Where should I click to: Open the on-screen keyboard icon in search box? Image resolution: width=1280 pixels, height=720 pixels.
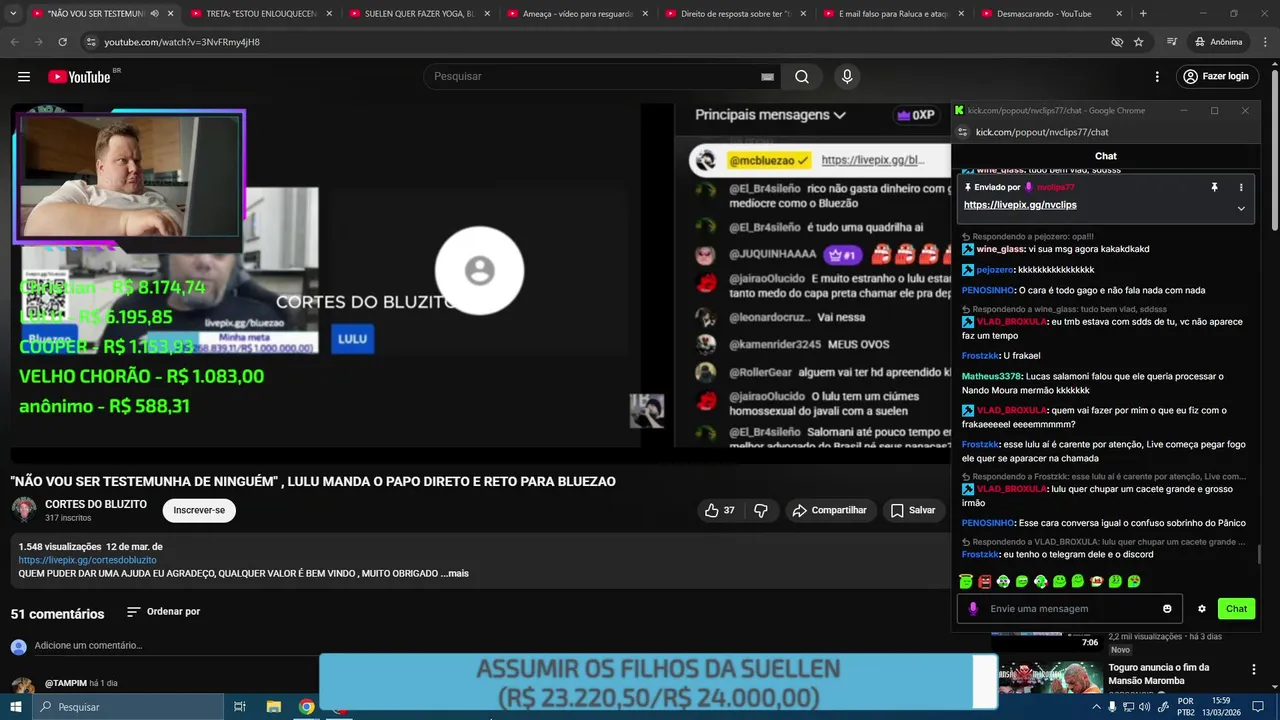(767, 77)
